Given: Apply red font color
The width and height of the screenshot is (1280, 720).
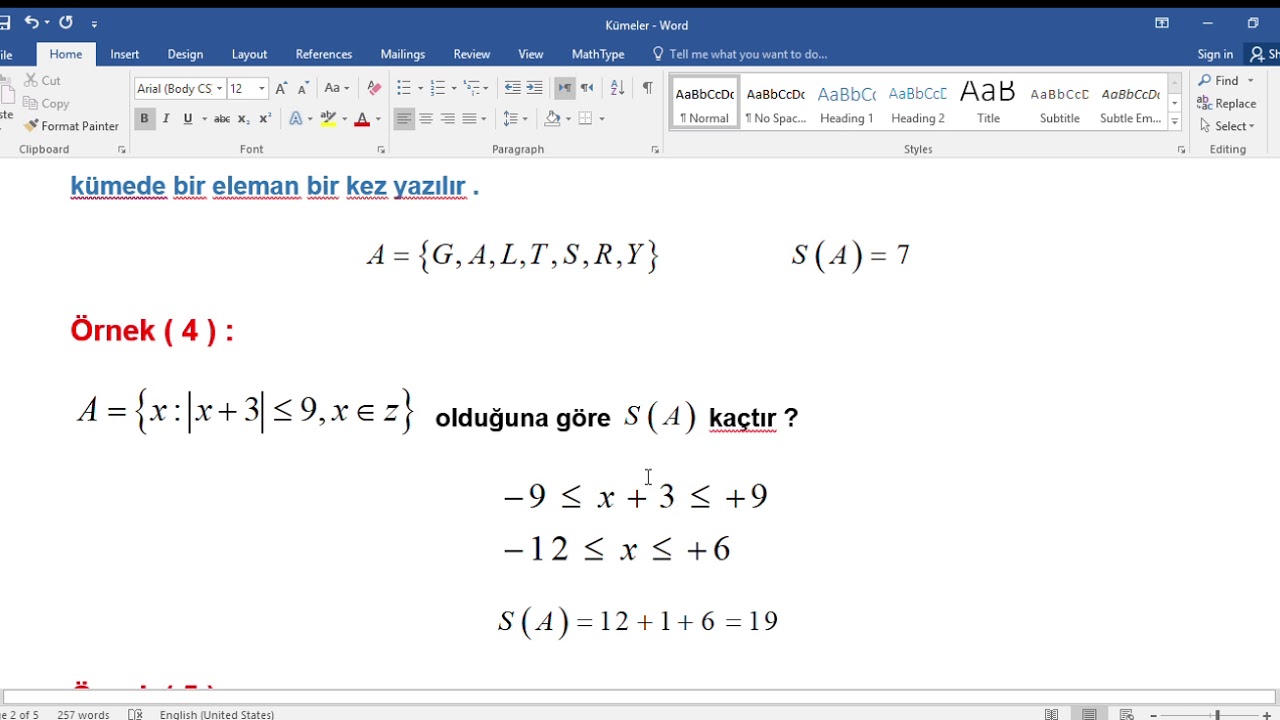Looking at the screenshot, I should [x=362, y=118].
